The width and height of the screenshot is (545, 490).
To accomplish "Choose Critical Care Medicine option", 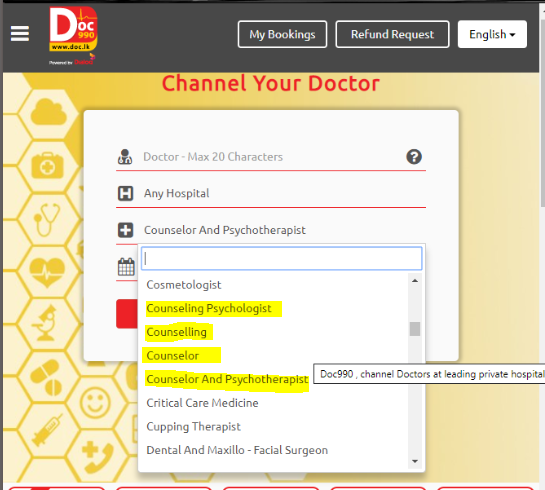I will point(273,403).
